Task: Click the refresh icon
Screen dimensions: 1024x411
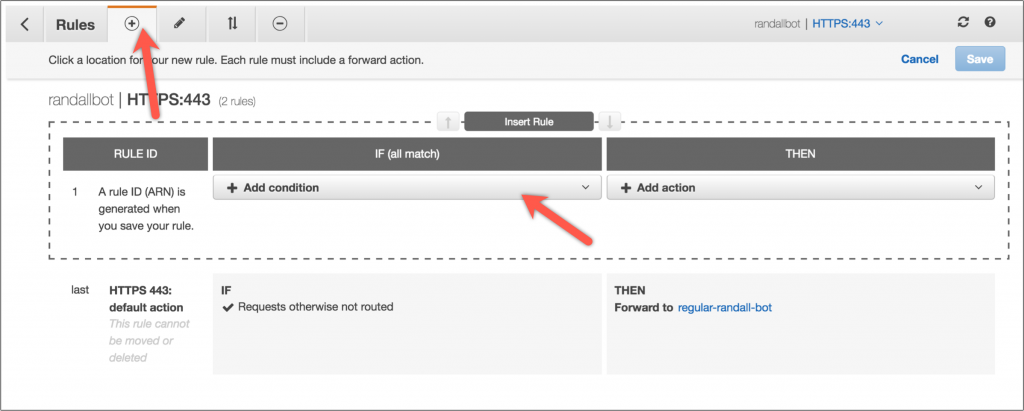Action: pyautogui.click(x=963, y=23)
